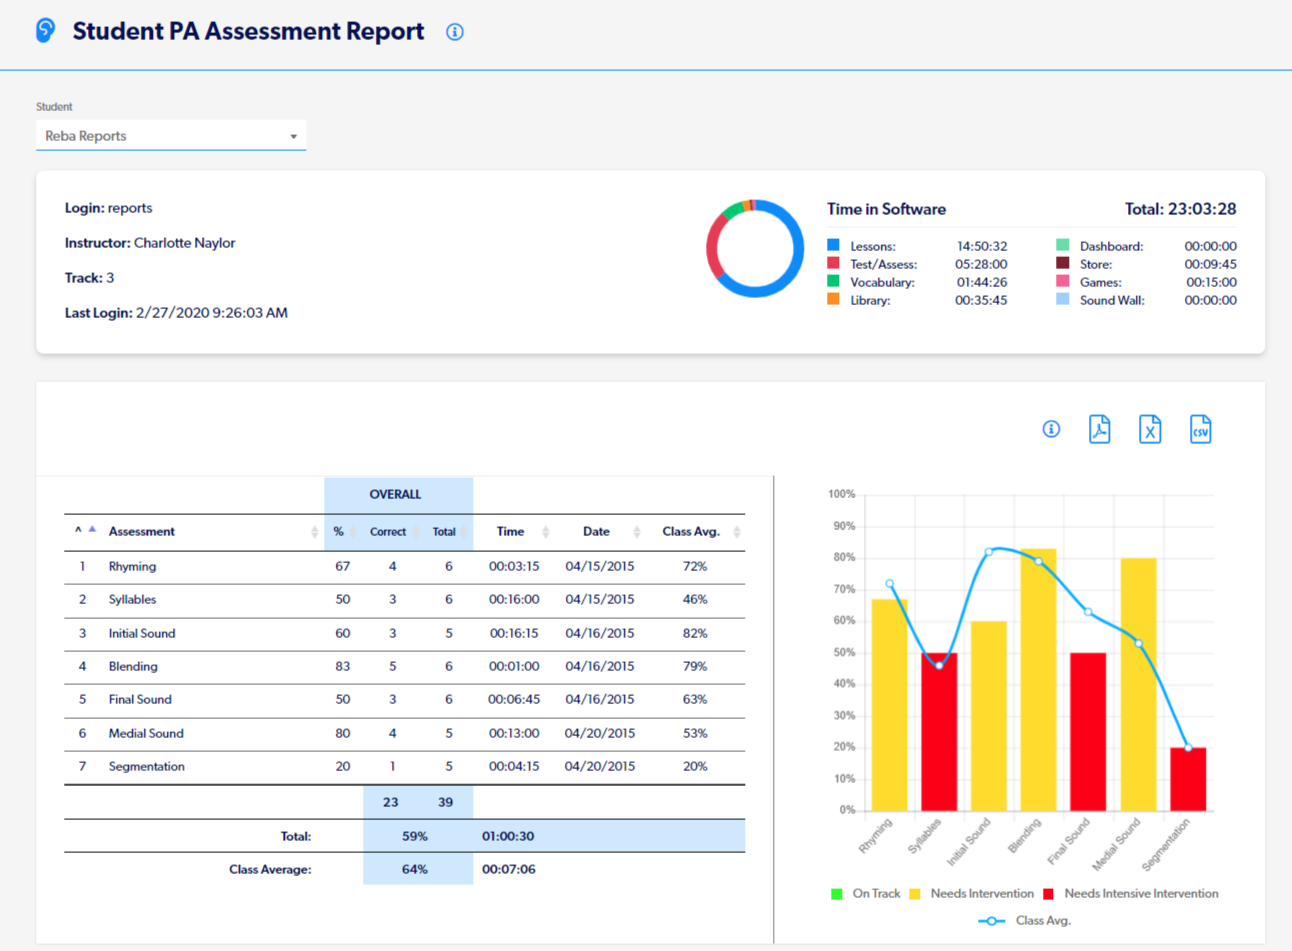Export the report to Excel
Screen dimensions: 1292x951
[1150, 429]
